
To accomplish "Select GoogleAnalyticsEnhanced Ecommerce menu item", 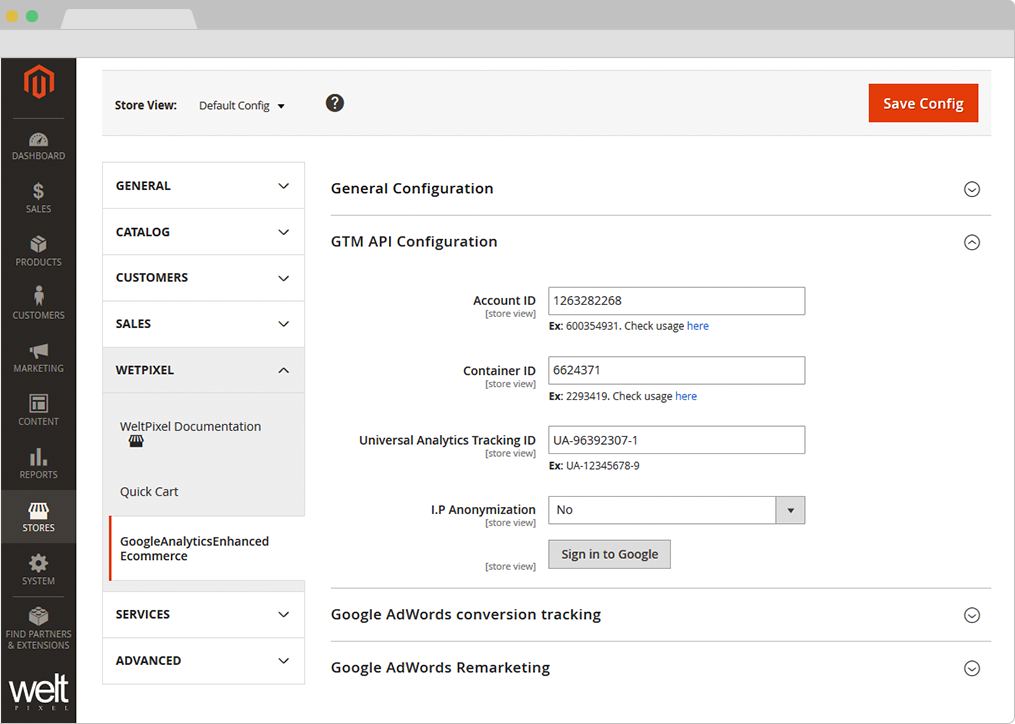I will tap(207, 549).
